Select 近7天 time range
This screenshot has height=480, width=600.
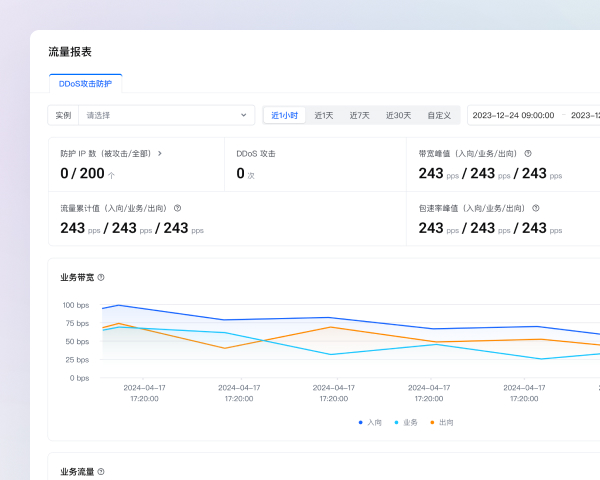[x=359, y=115]
